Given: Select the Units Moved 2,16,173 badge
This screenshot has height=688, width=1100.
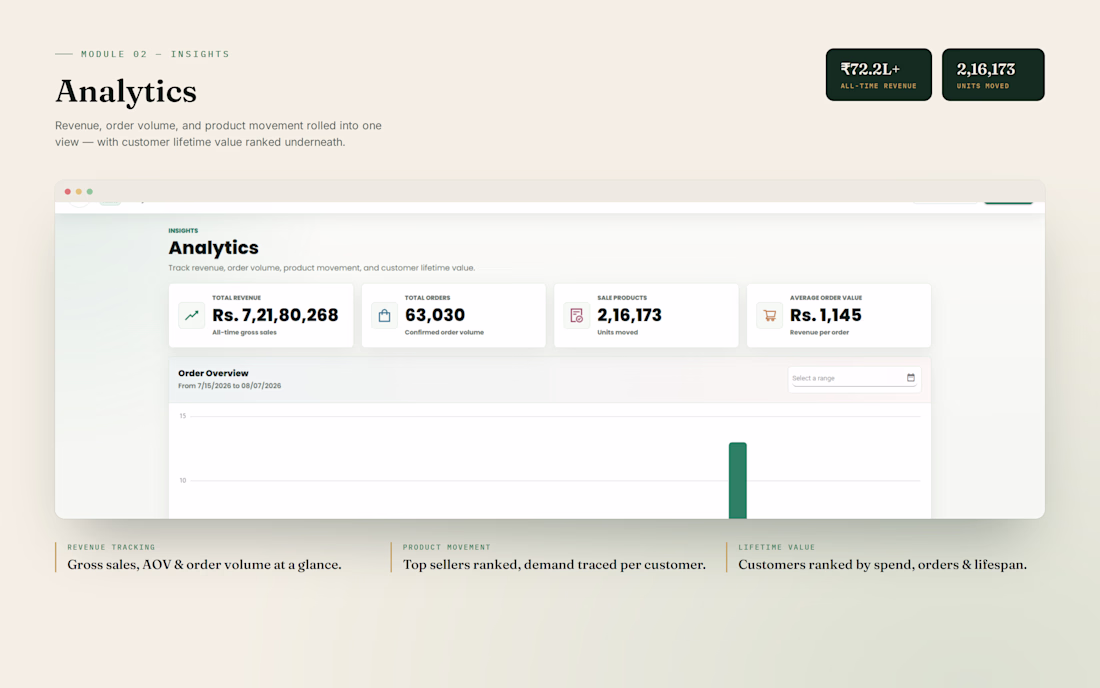Looking at the screenshot, I should pyautogui.click(x=993, y=74).
